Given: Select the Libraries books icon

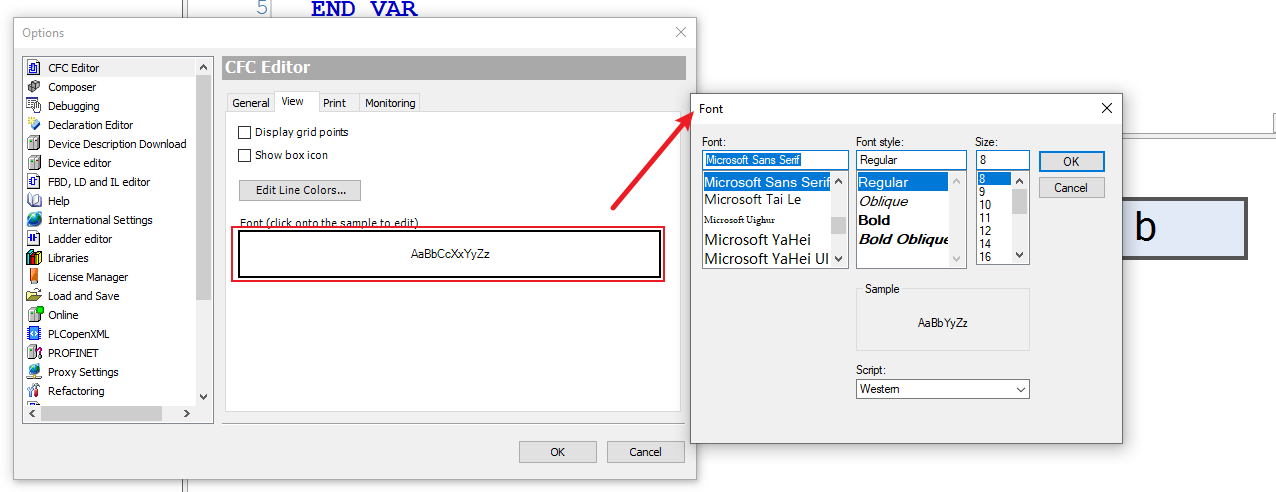Looking at the screenshot, I should [x=34, y=258].
